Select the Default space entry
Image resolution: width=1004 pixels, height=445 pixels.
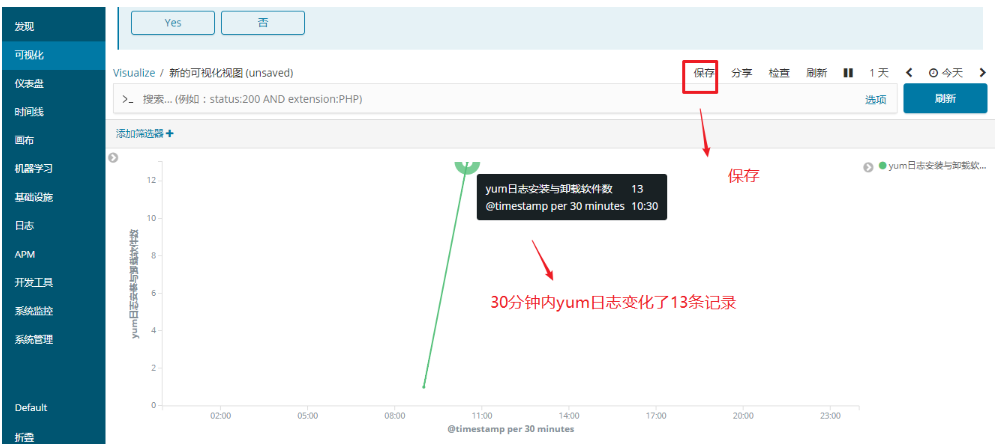(x=31, y=408)
